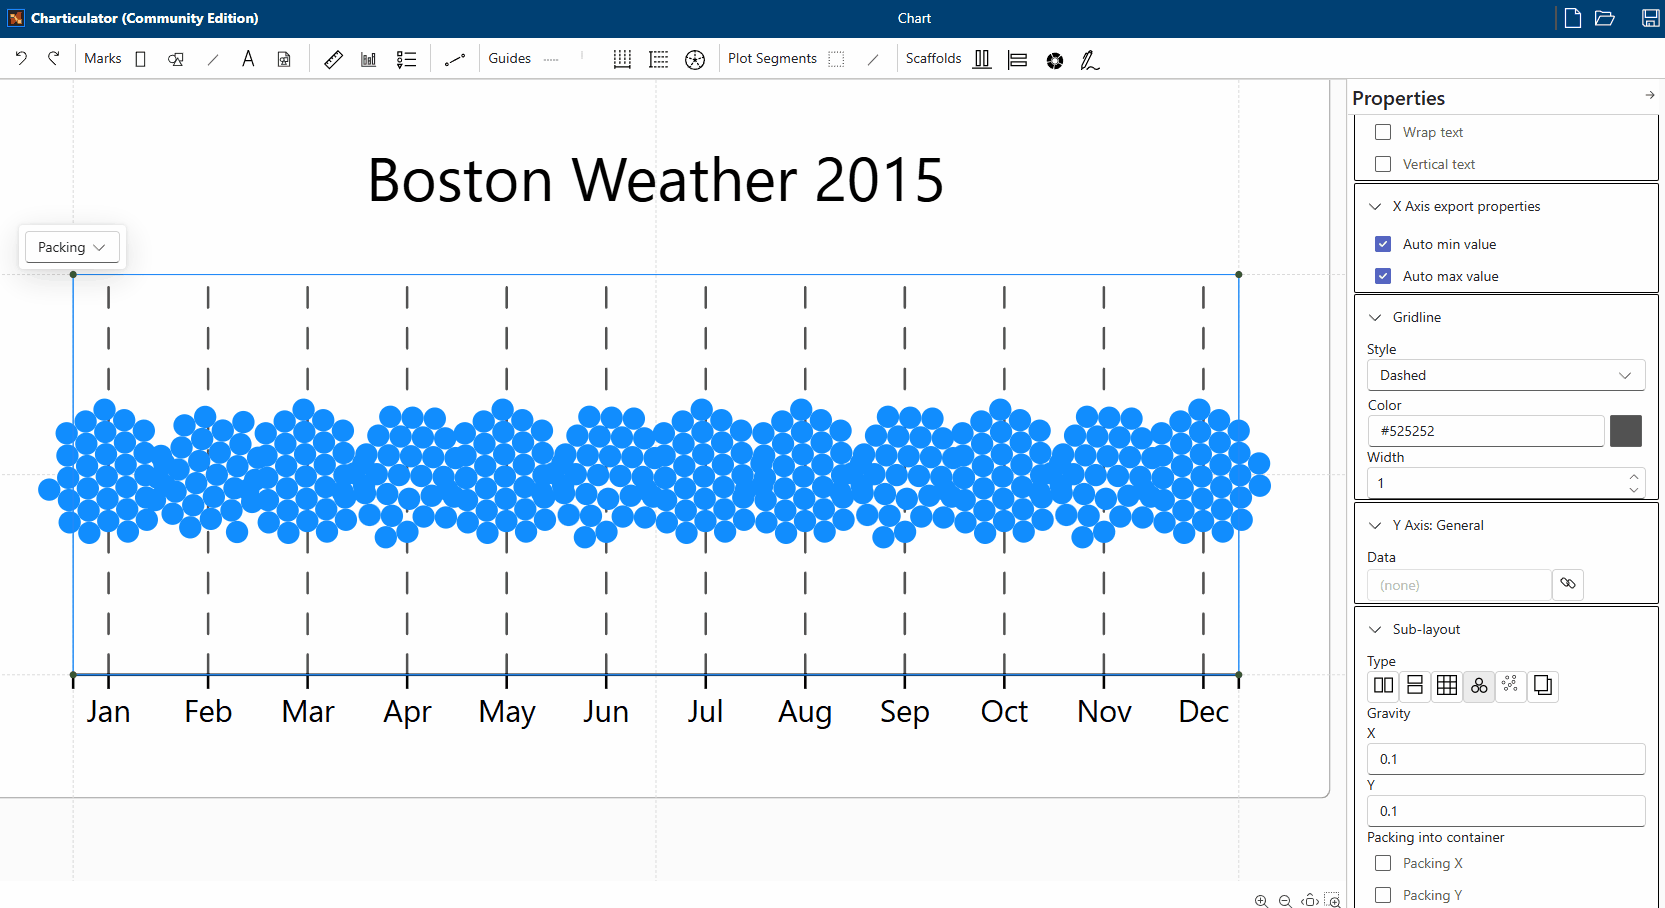Collapse the X Axis export properties section
The height and width of the screenshot is (908, 1665).
click(1375, 206)
